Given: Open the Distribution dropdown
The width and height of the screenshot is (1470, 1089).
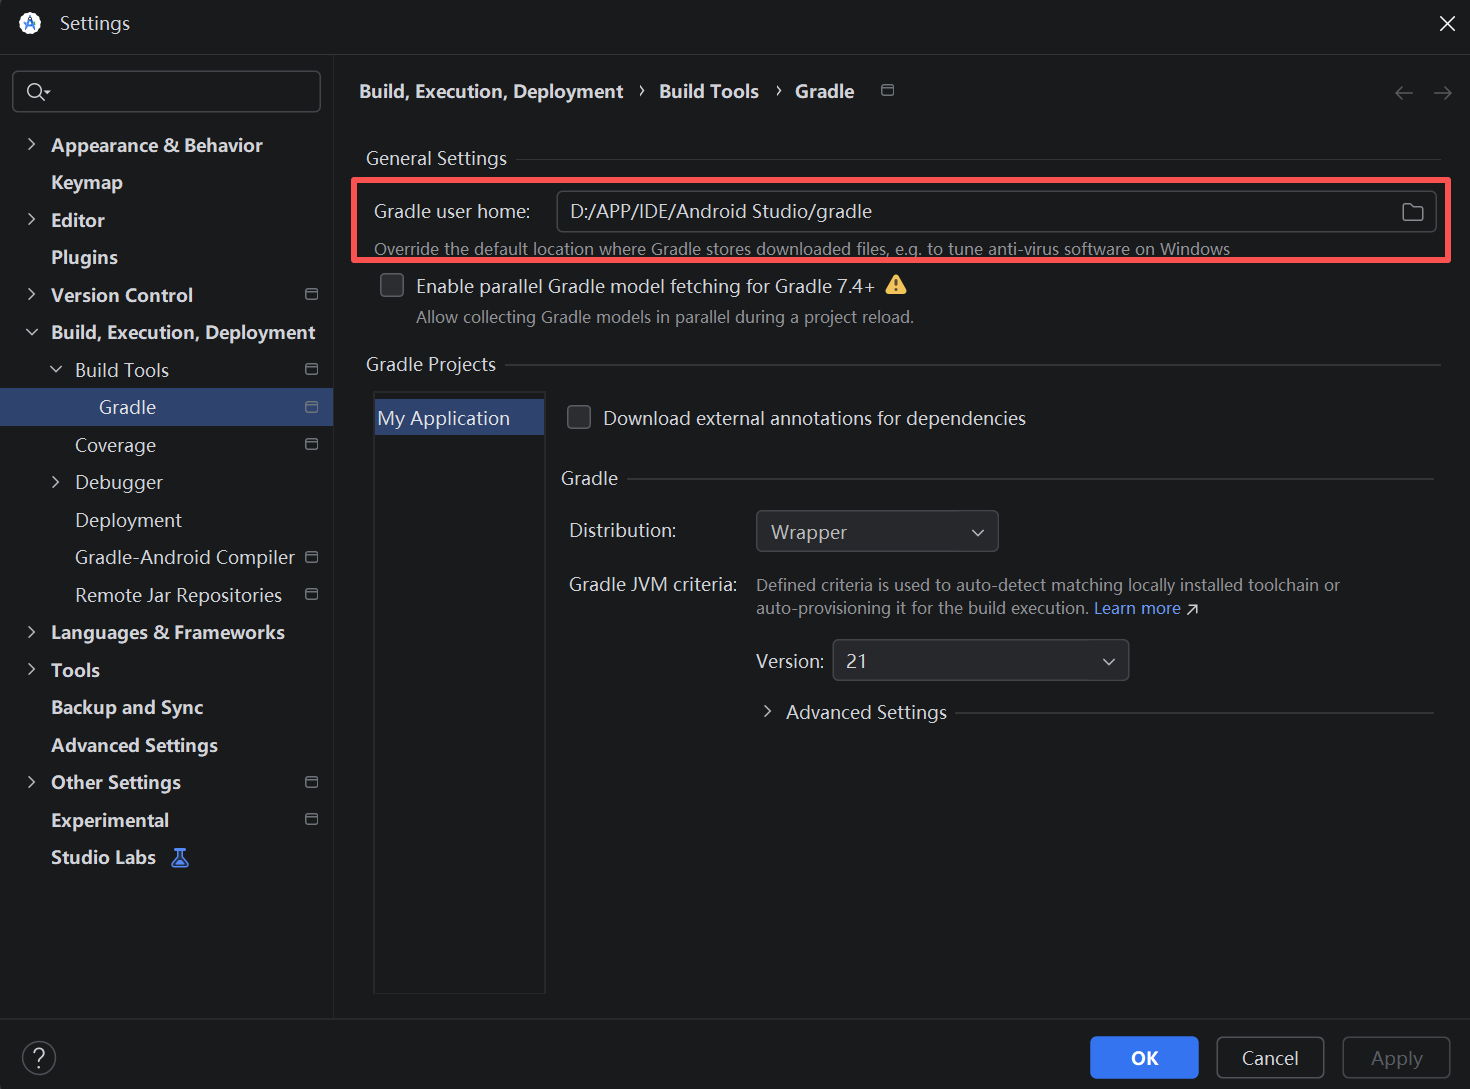Looking at the screenshot, I should pos(877,531).
